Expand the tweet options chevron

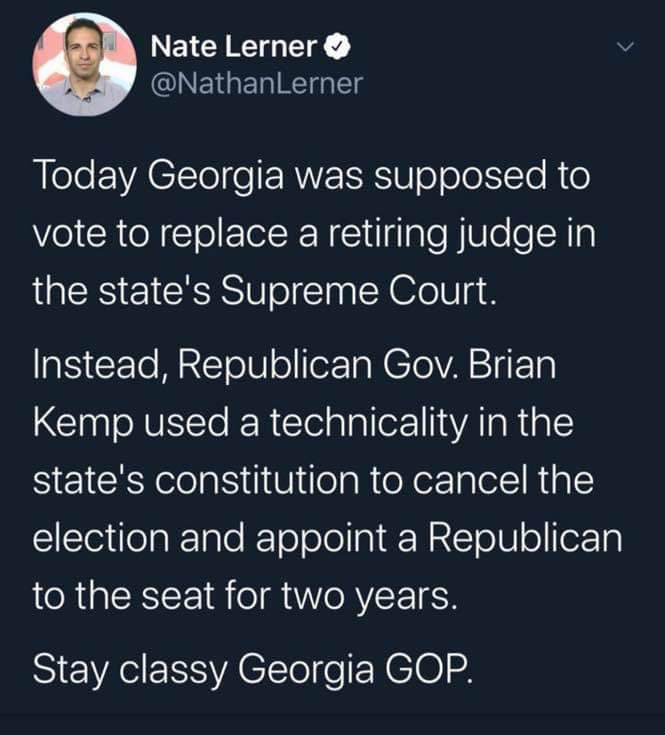pyautogui.click(x=625, y=47)
